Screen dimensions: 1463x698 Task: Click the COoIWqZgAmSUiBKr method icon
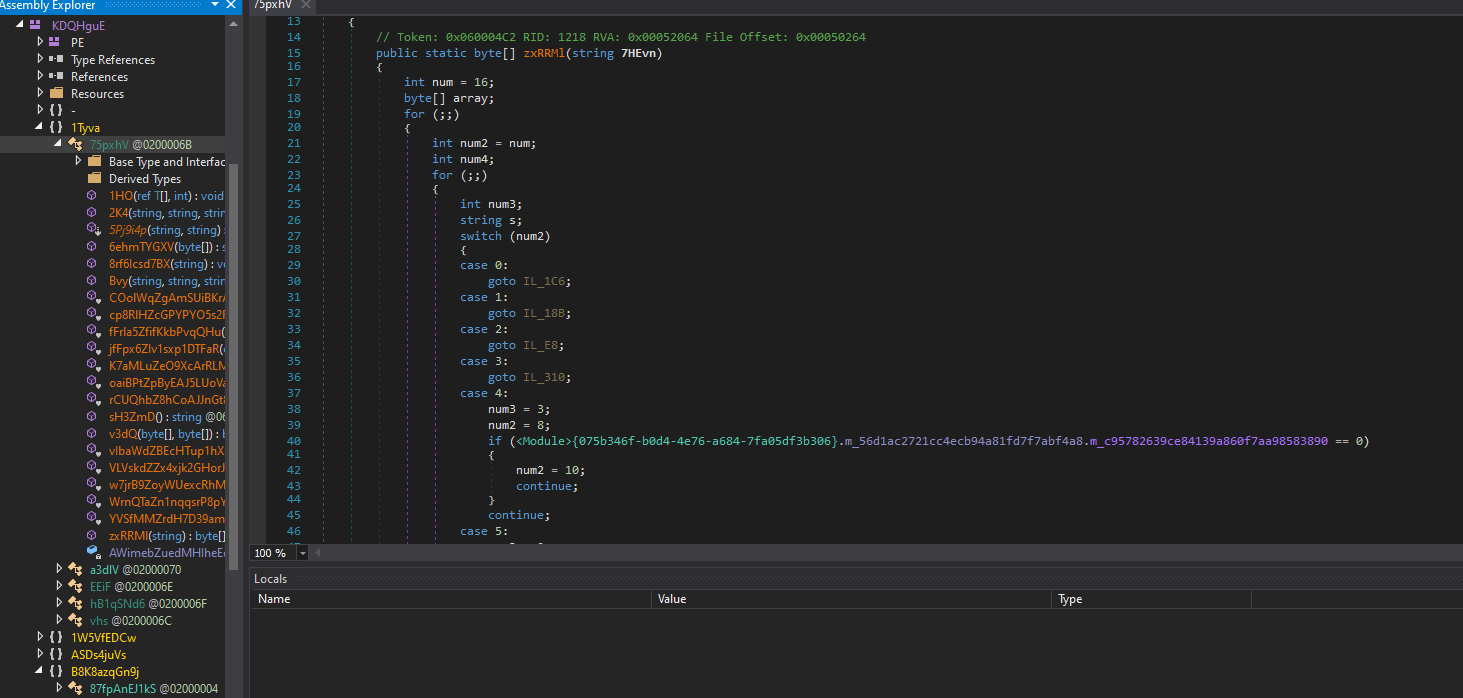point(92,297)
